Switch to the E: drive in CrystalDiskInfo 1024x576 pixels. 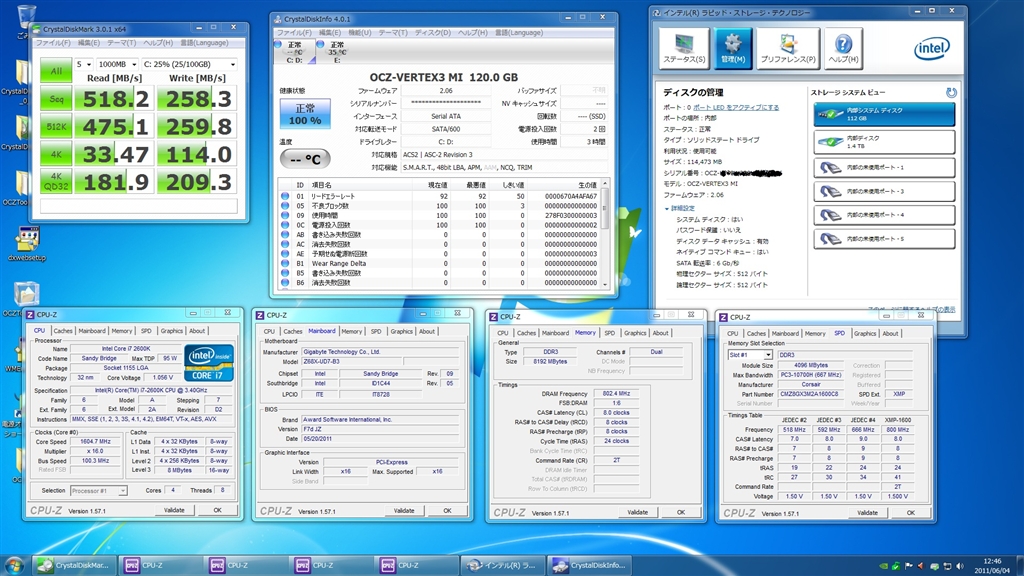pos(337,50)
